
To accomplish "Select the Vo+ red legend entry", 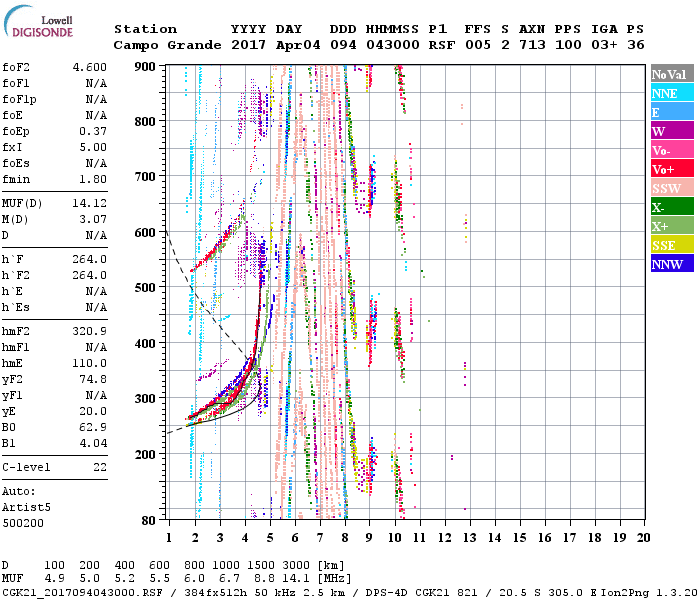I will click(x=670, y=170).
